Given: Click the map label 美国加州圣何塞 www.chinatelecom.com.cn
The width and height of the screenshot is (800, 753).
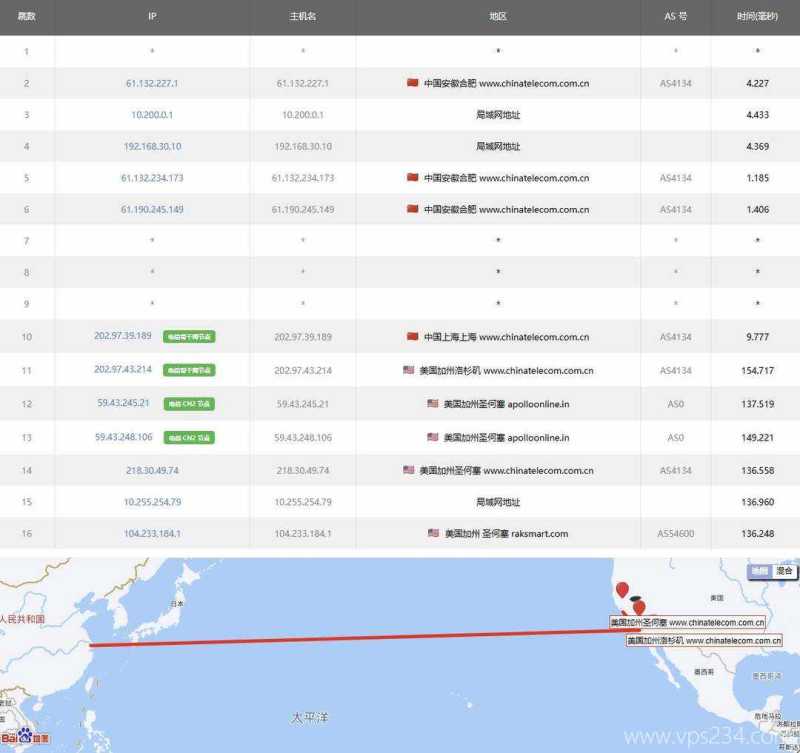Looking at the screenshot, I should (687, 623).
